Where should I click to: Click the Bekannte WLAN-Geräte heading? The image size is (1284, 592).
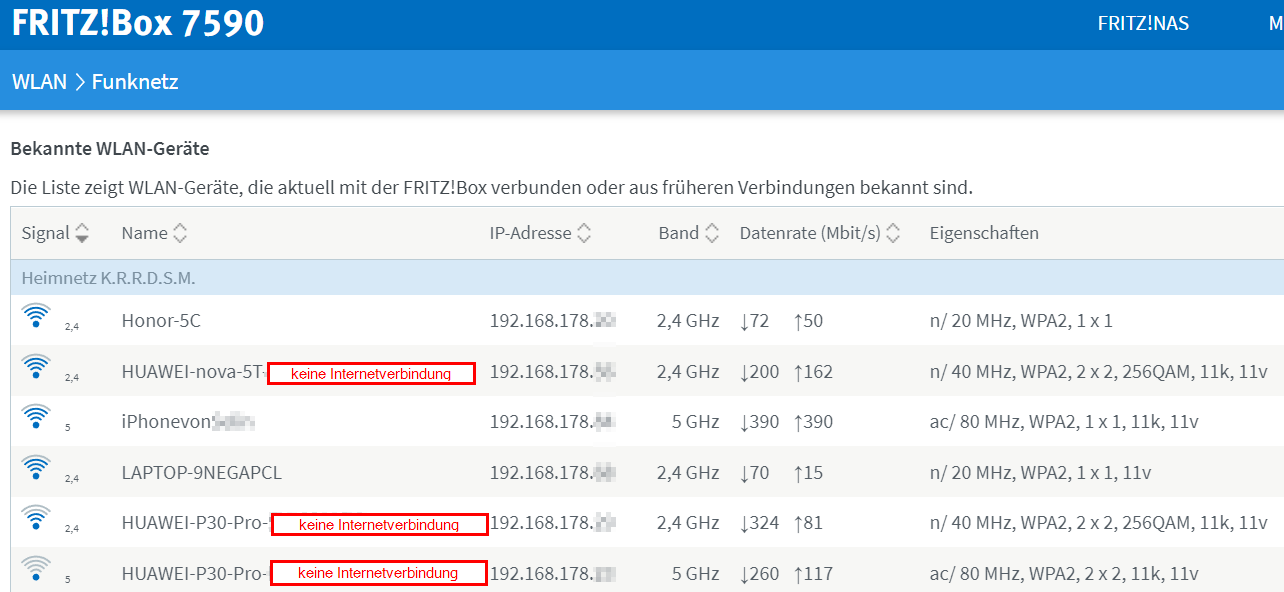(110, 149)
